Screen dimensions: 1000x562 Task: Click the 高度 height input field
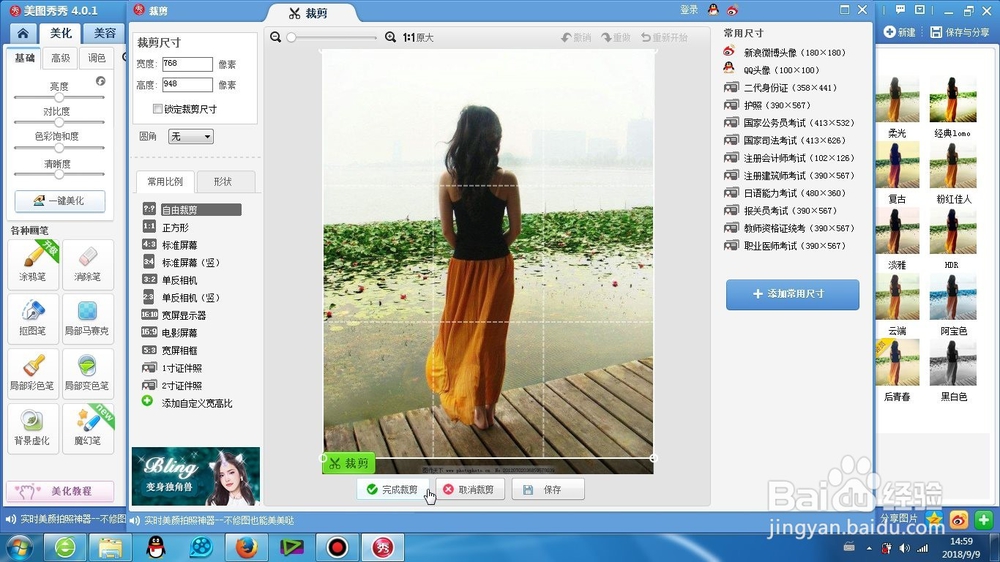[187, 84]
